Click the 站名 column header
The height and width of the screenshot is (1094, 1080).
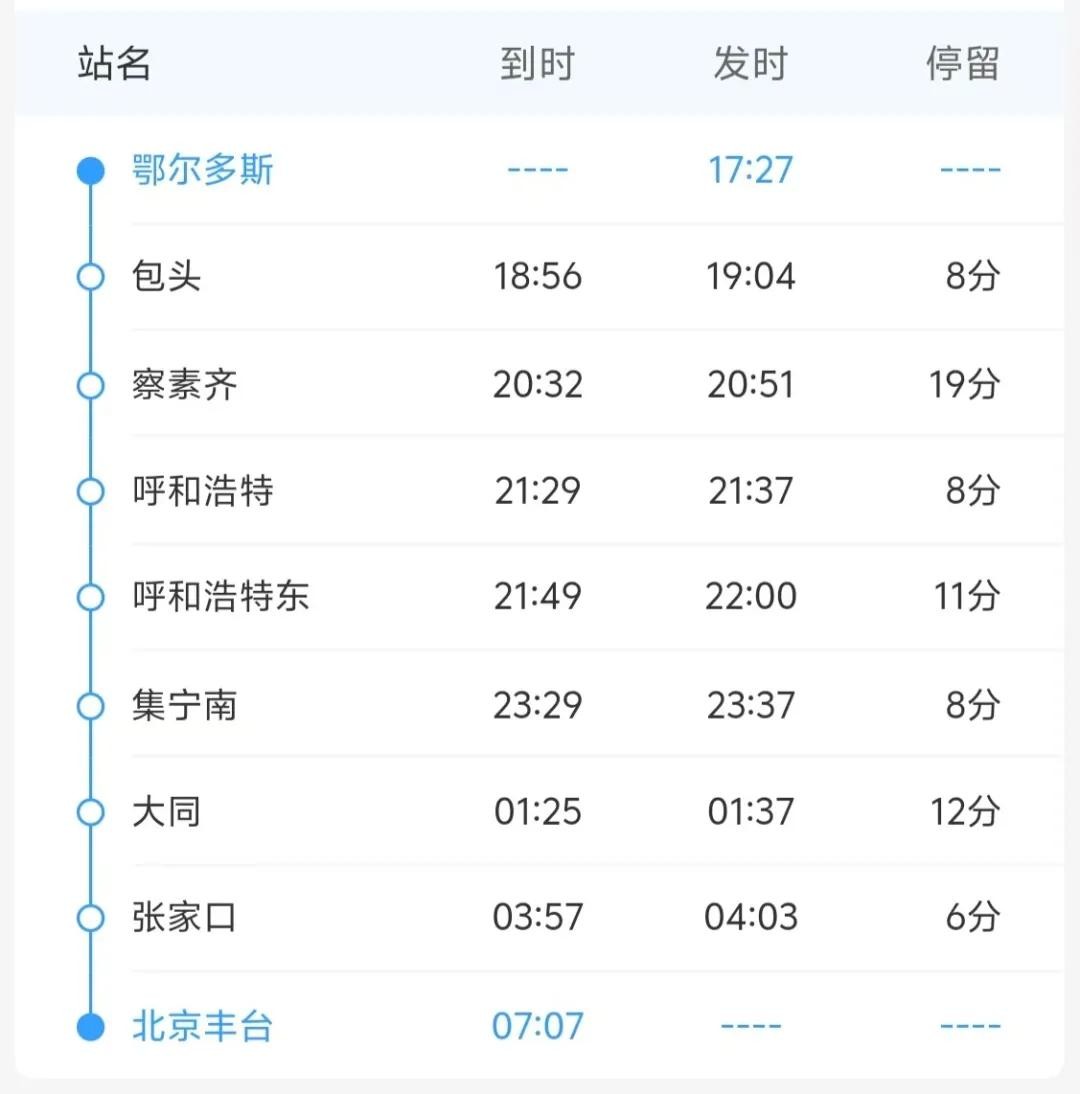tap(114, 64)
